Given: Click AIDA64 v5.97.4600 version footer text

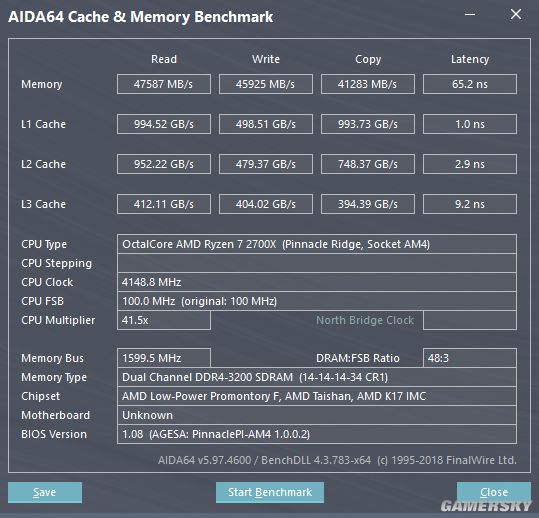Looking at the screenshot, I should pos(337,460).
